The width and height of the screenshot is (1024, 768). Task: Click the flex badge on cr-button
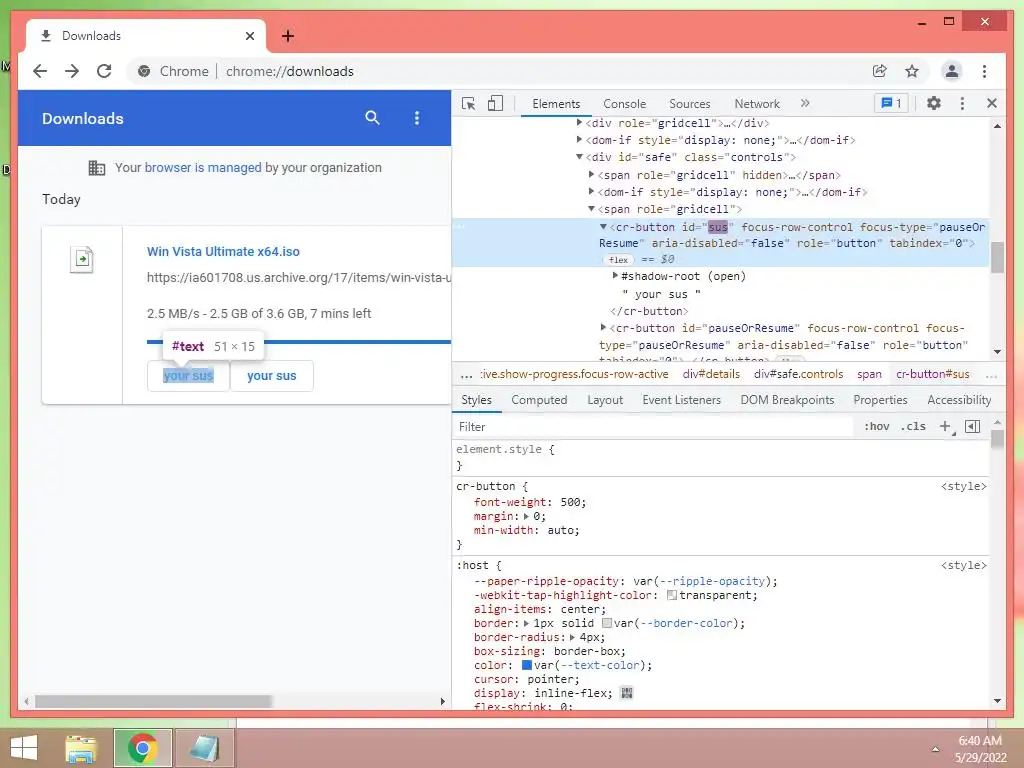point(618,260)
